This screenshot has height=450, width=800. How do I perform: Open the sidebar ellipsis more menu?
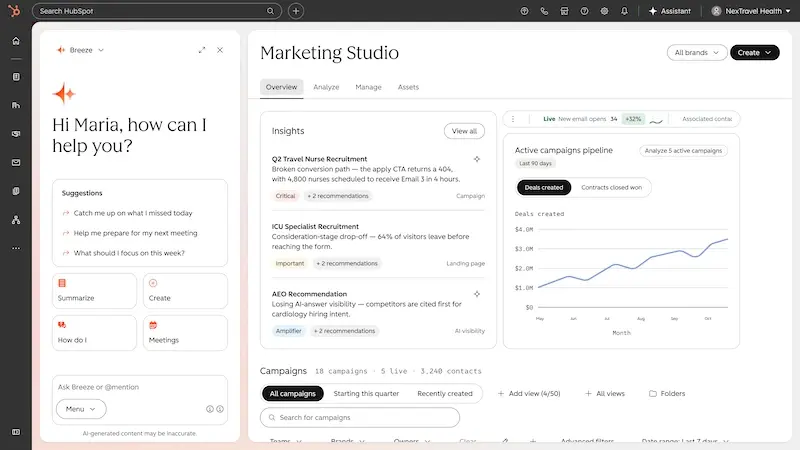[16, 248]
